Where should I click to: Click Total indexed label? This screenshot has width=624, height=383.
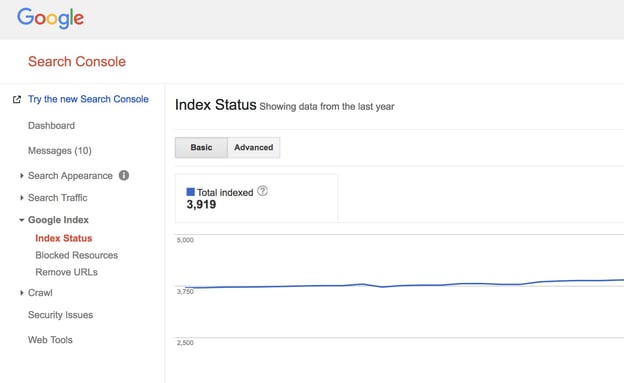[225, 193]
